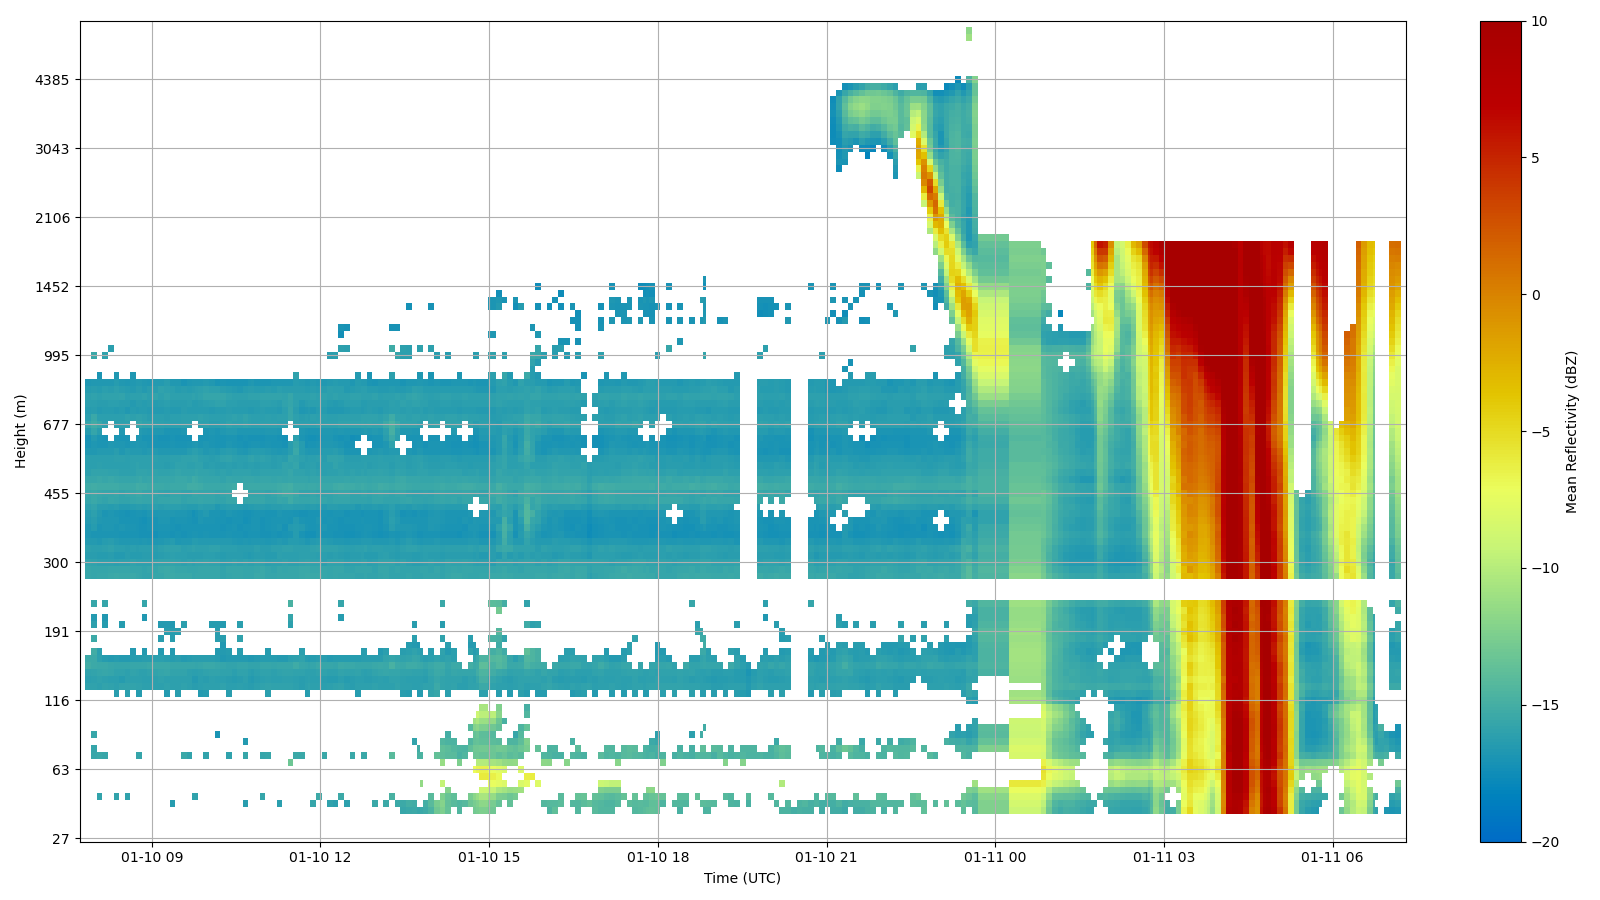Click the Mean Reflectivity (dBZ) colorbar label

[x=1571, y=432]
